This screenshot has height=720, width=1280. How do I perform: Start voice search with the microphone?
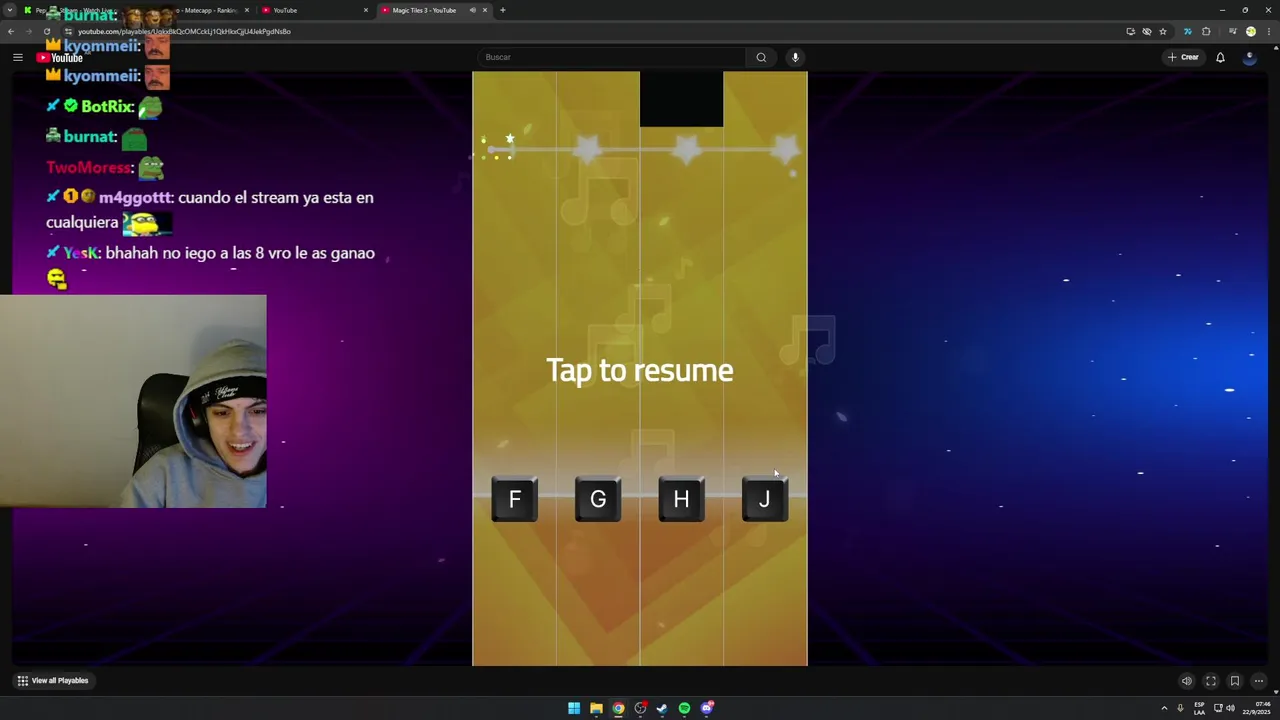[x=795, y=57]
